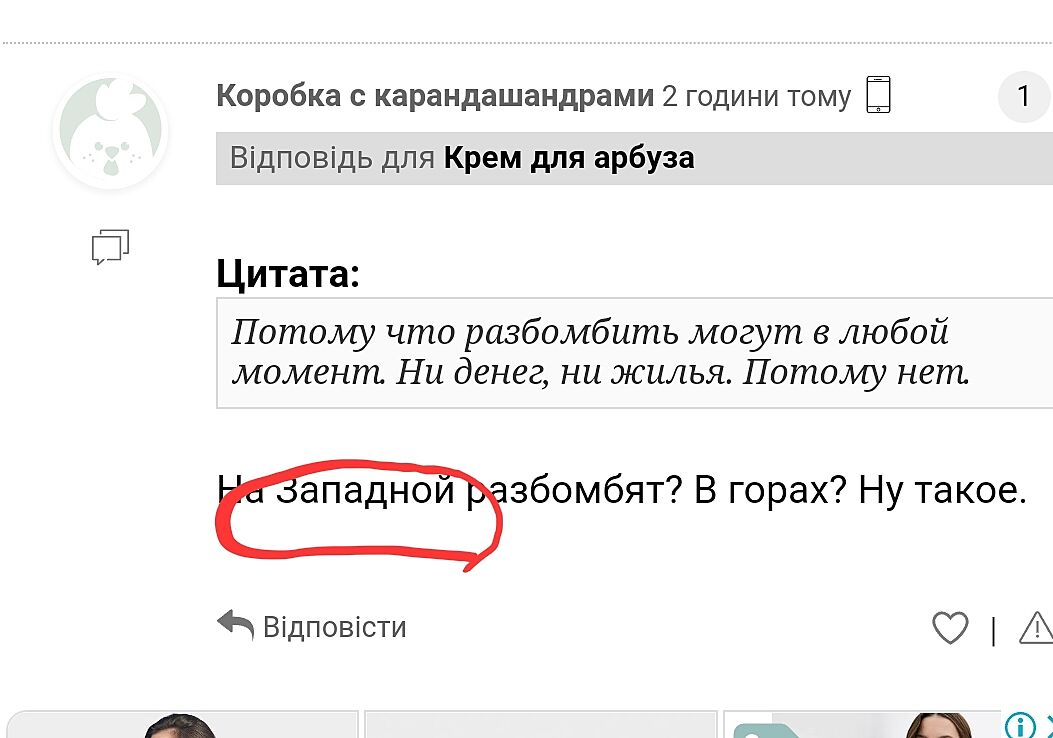Screen dimensions: 1053x738
Task: Click the Відповідь для reply header bar
Action: (634, 158)
